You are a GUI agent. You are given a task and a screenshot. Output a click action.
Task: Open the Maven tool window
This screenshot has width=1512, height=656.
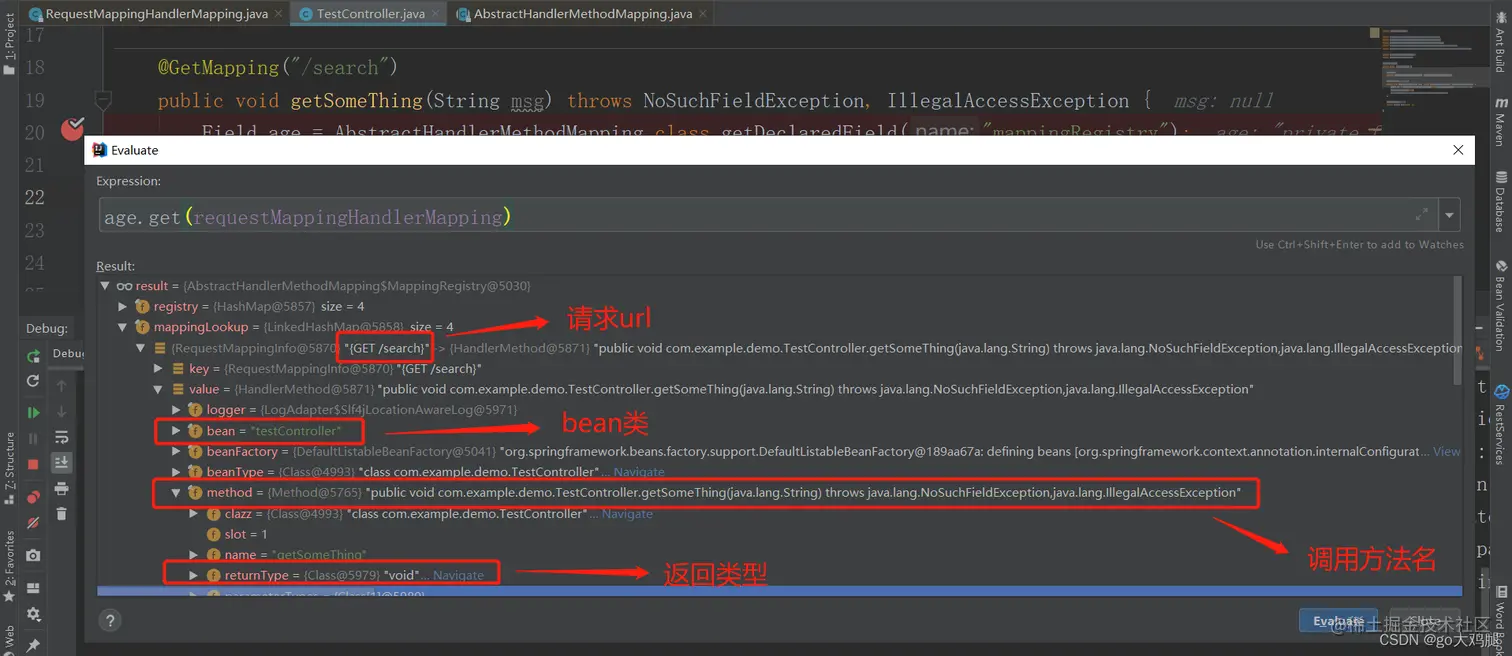[1501, 120]
